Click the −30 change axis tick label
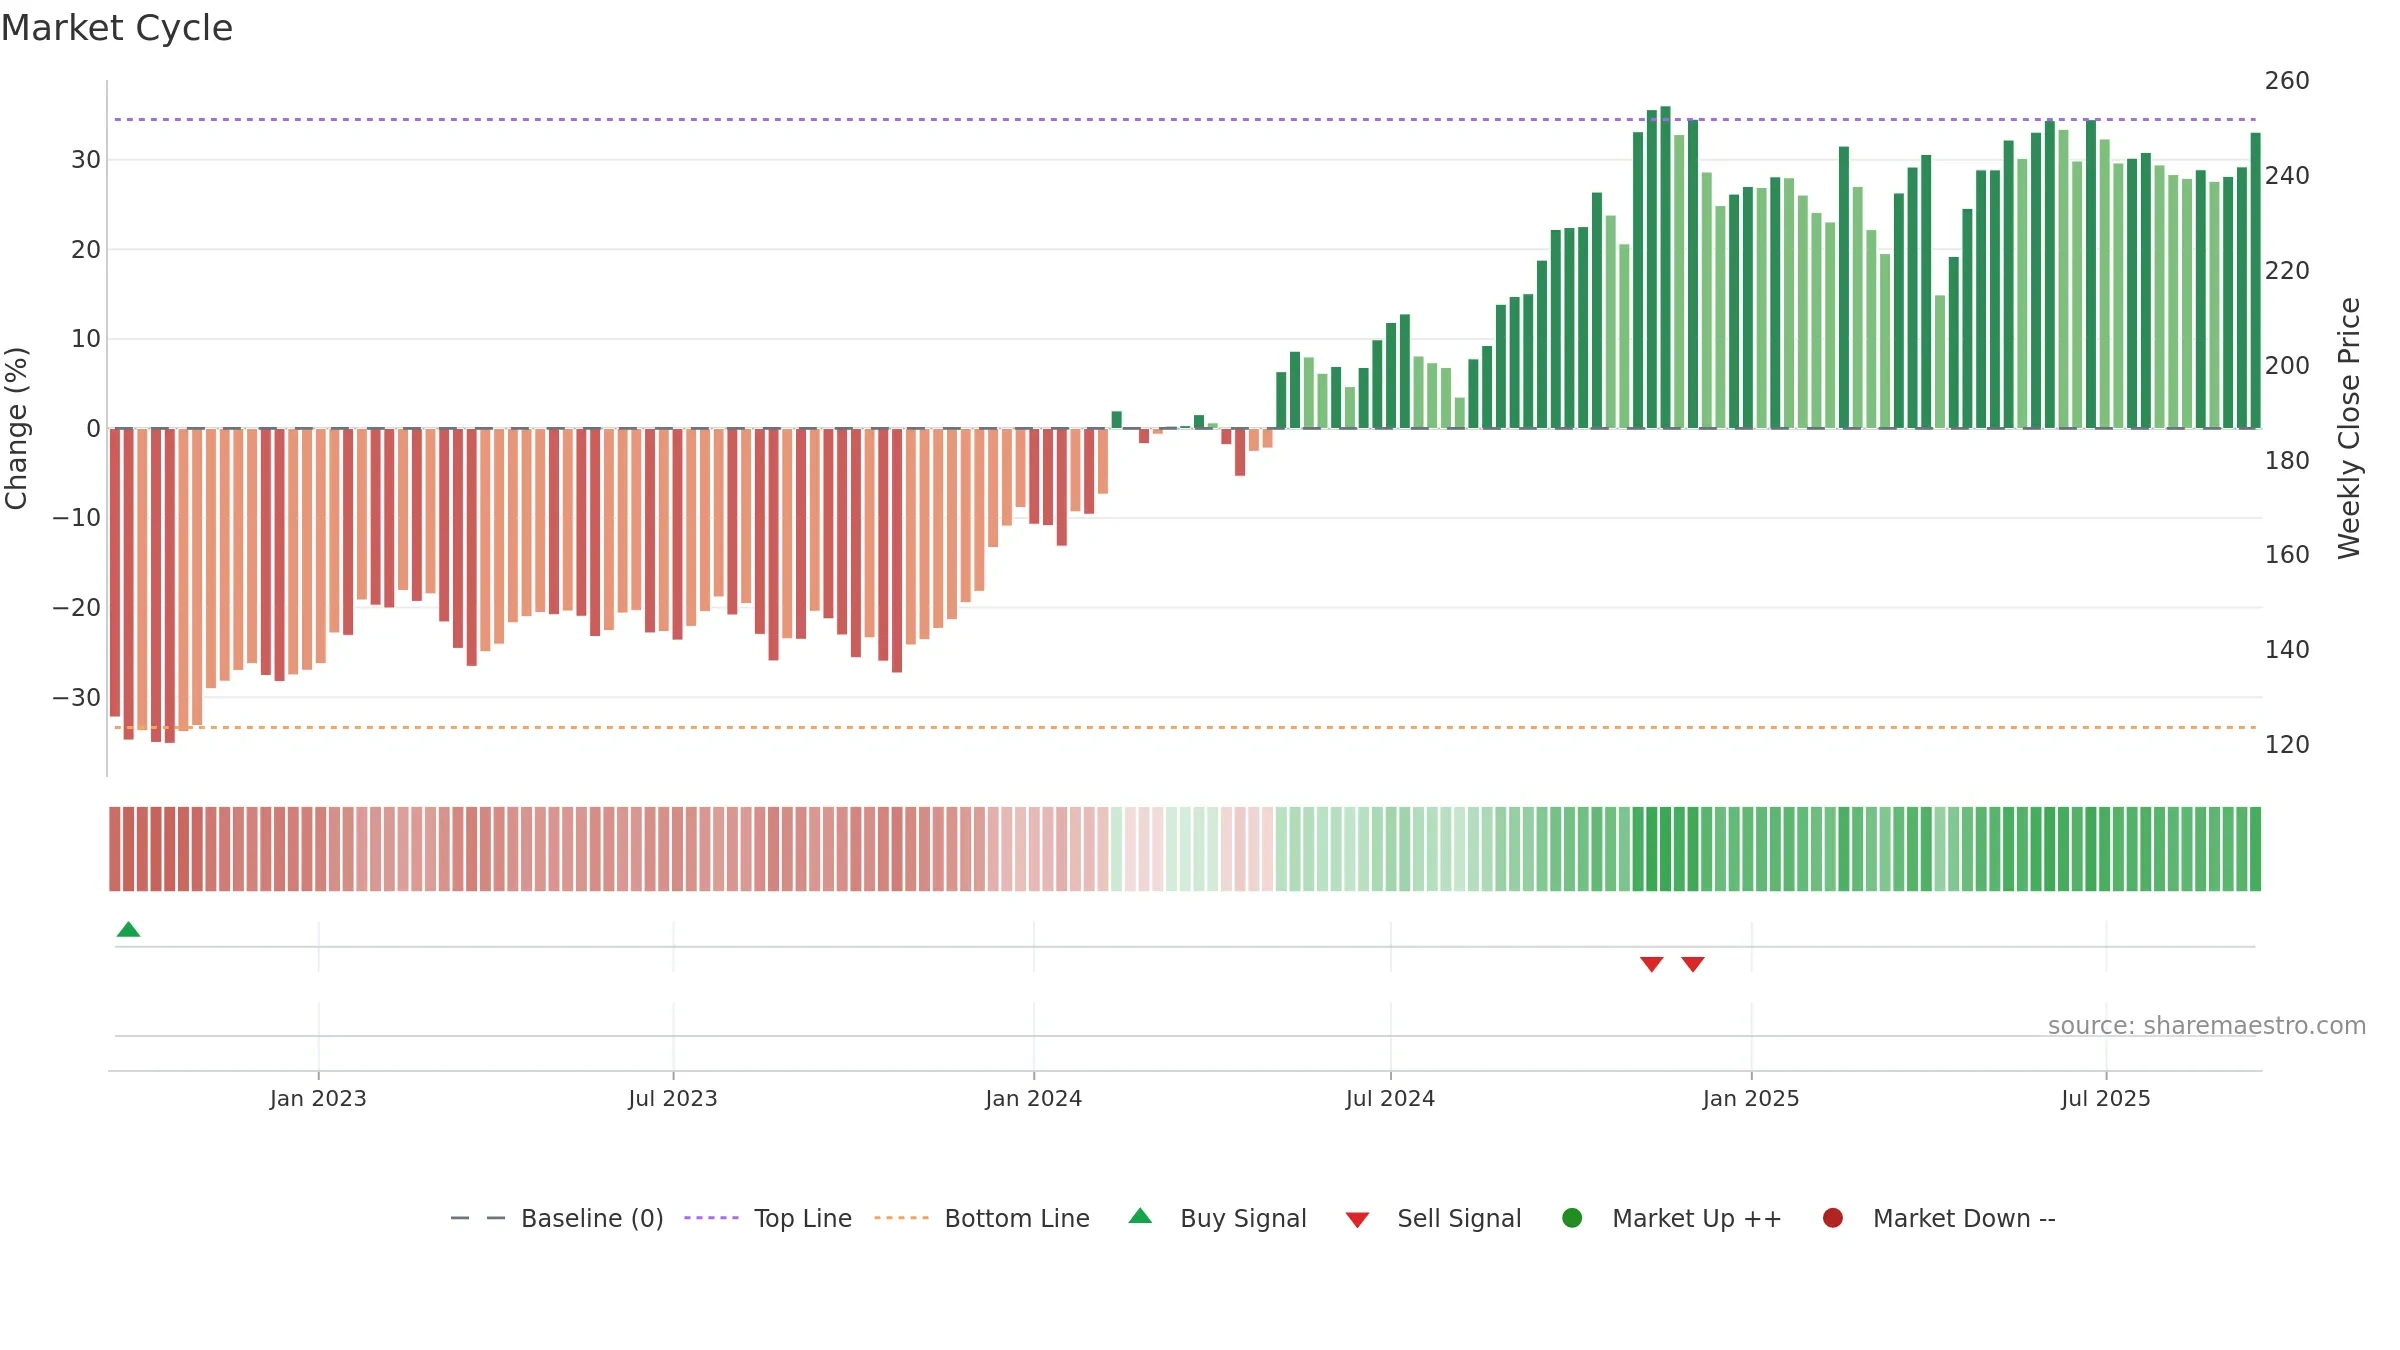The height and width of the screenshot is (1350, 2400). (x=77, y=698)
